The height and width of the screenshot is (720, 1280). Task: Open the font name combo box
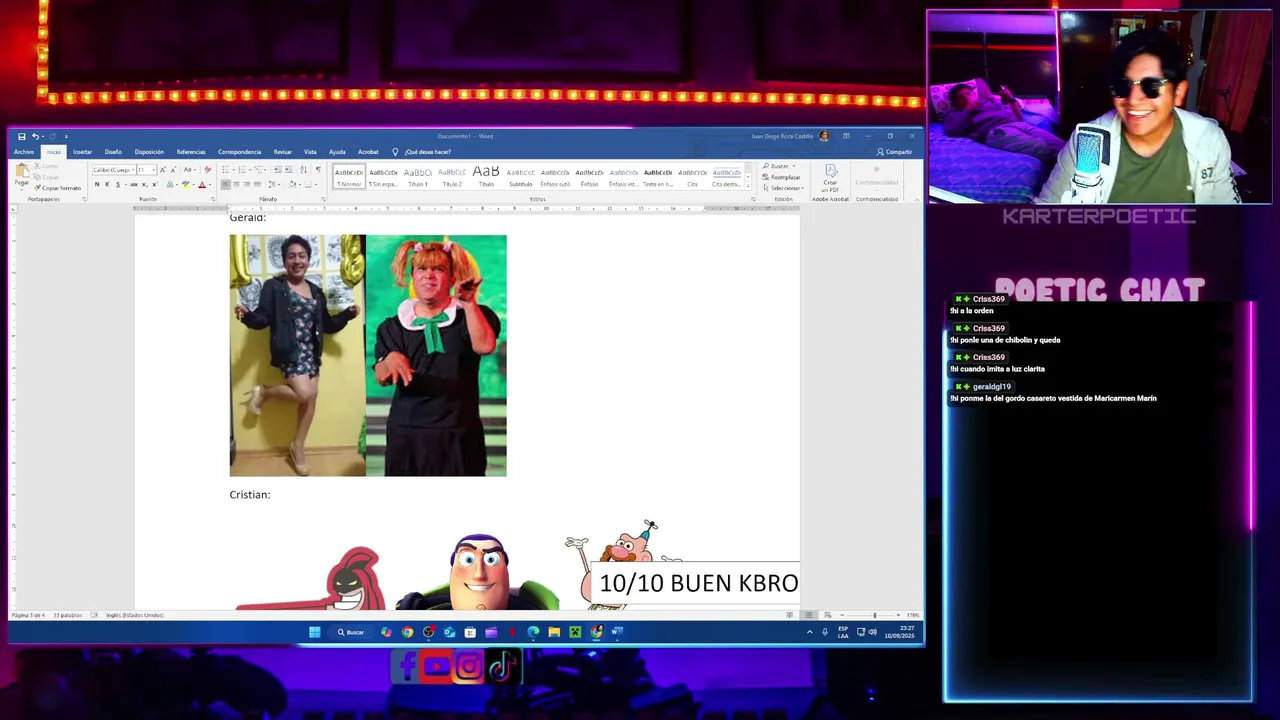tap(114, 170)
